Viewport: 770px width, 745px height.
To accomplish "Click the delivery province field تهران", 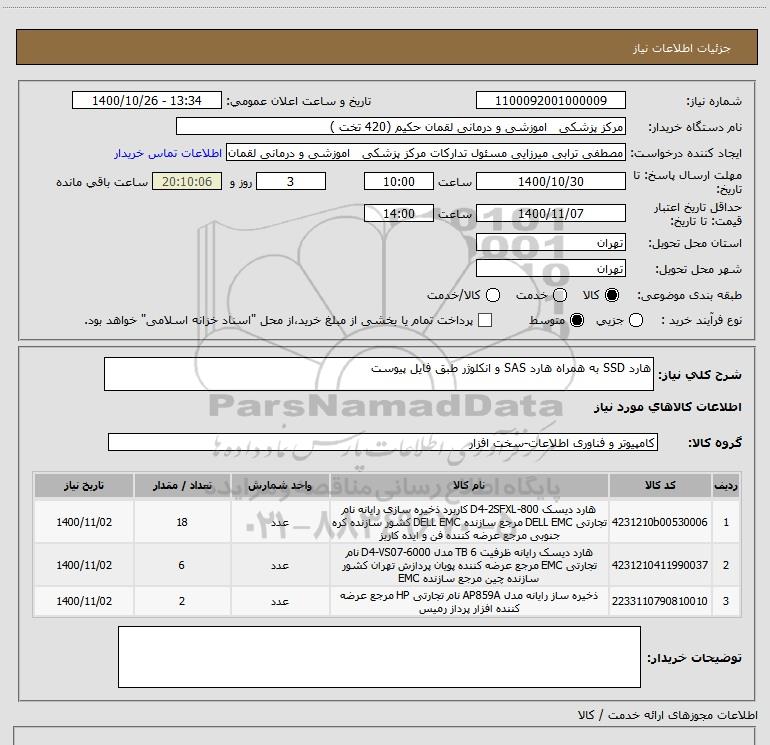I will click(550, 243).
